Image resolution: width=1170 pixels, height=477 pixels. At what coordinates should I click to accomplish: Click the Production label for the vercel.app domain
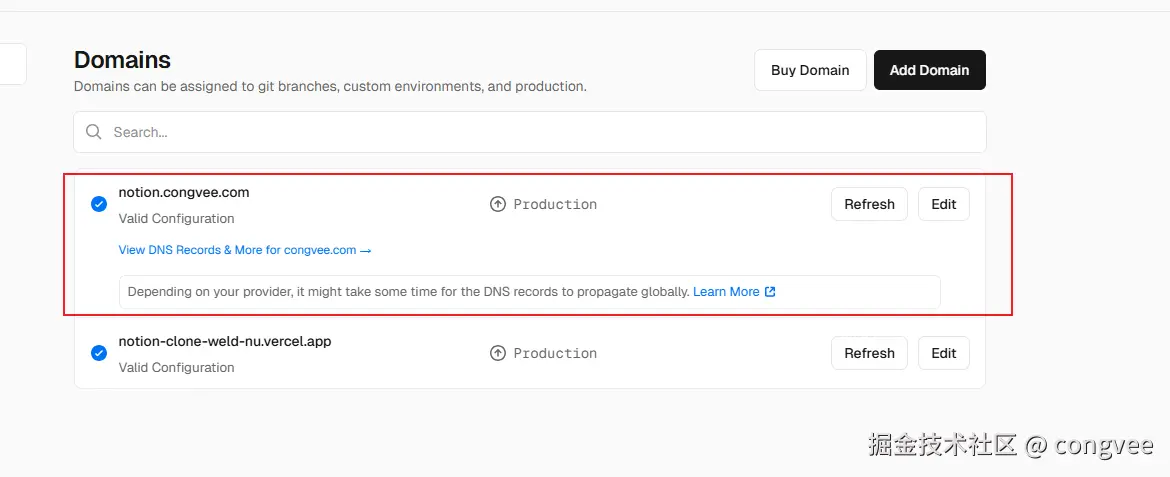[555, 353]
